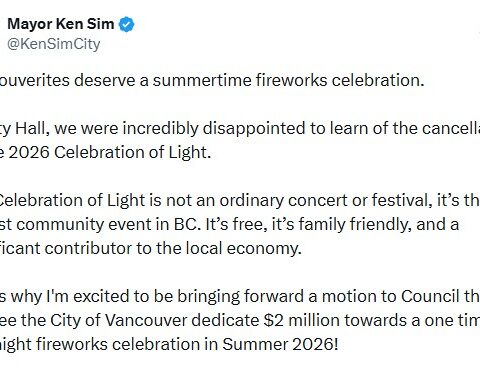Click the phrase 'family friendly'
The width and height of the screenshot is (480, 370).
click(x=355, y=224)
